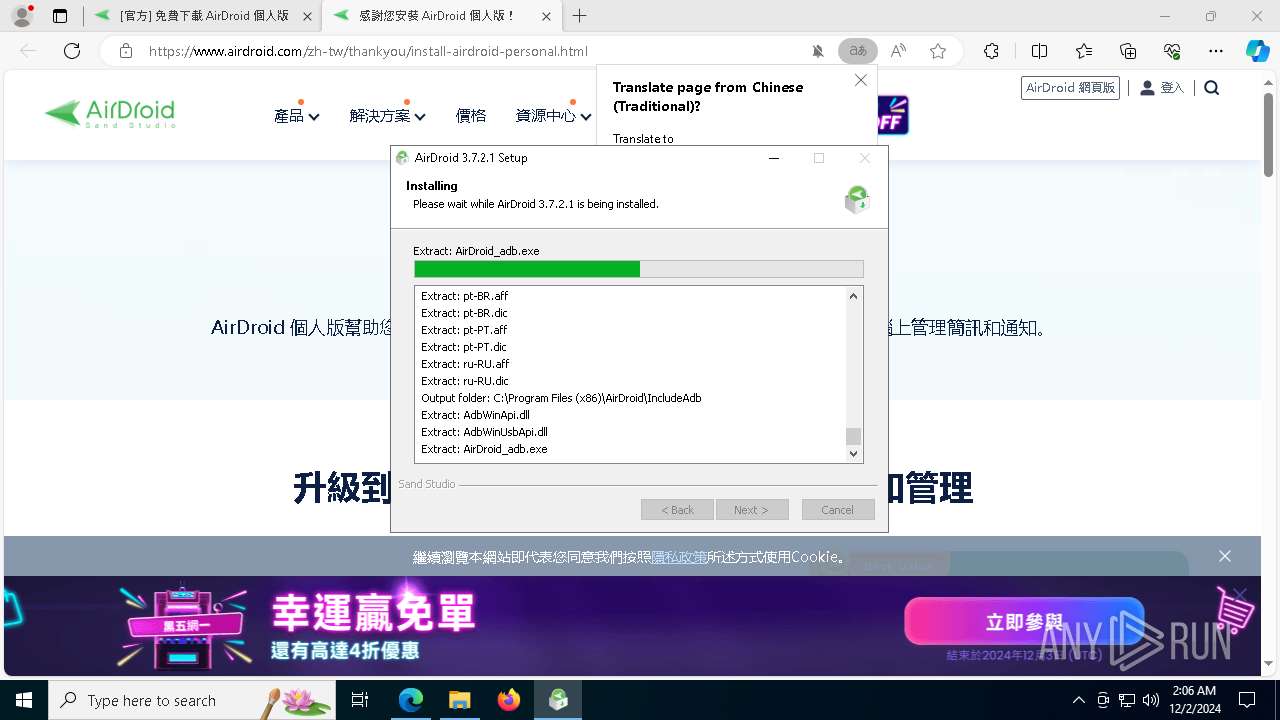Click the install log scroll up arrow

(x=853, y=296)
